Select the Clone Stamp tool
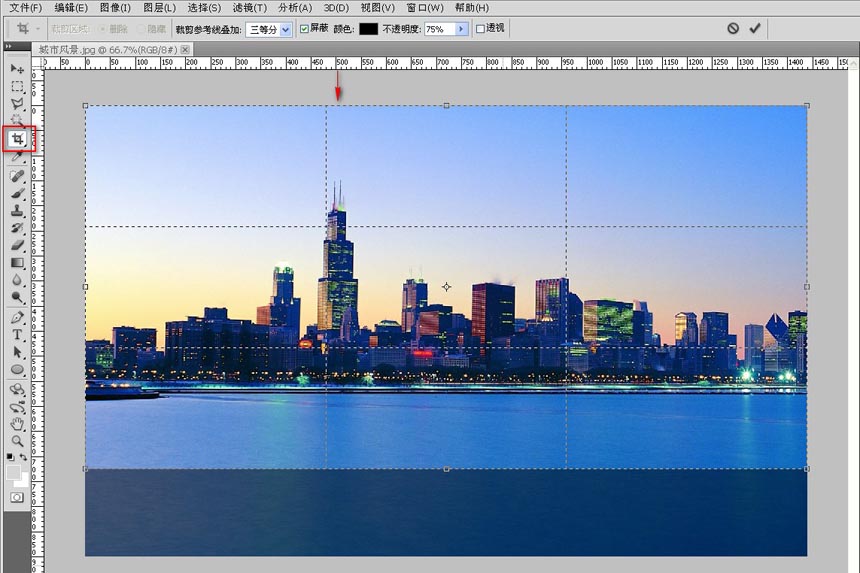 [x=17, y=211]
